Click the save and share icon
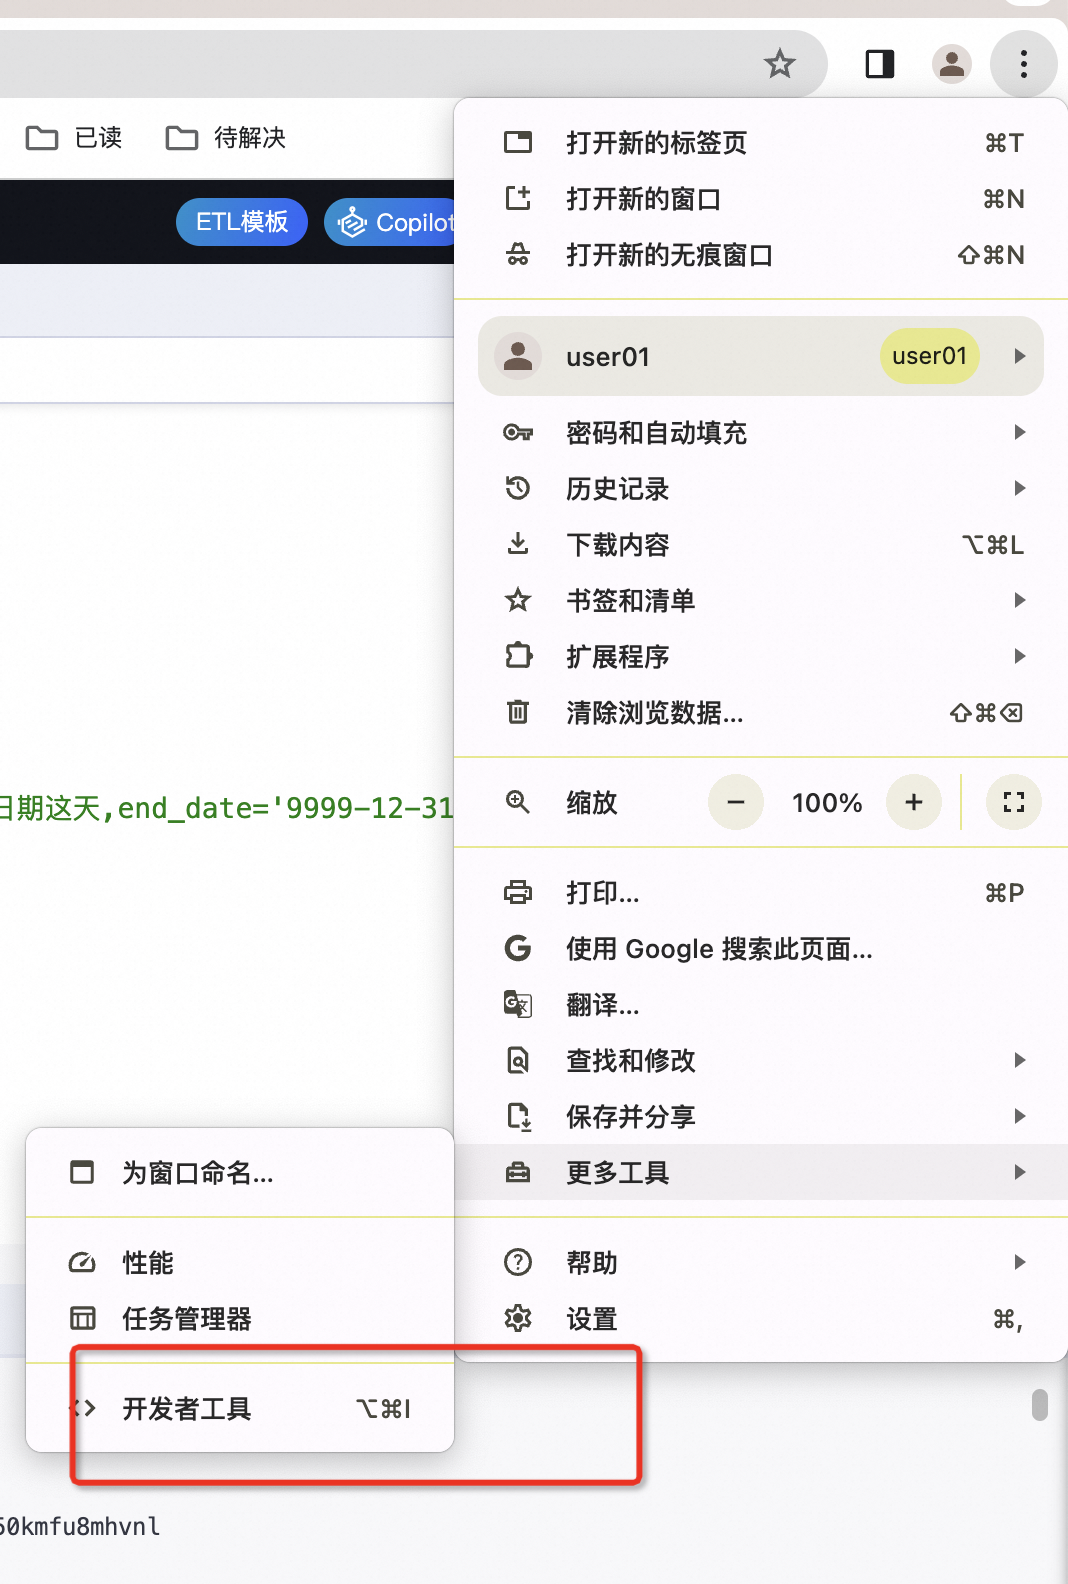The image size is (1068, 1584). coord(518,1116)
